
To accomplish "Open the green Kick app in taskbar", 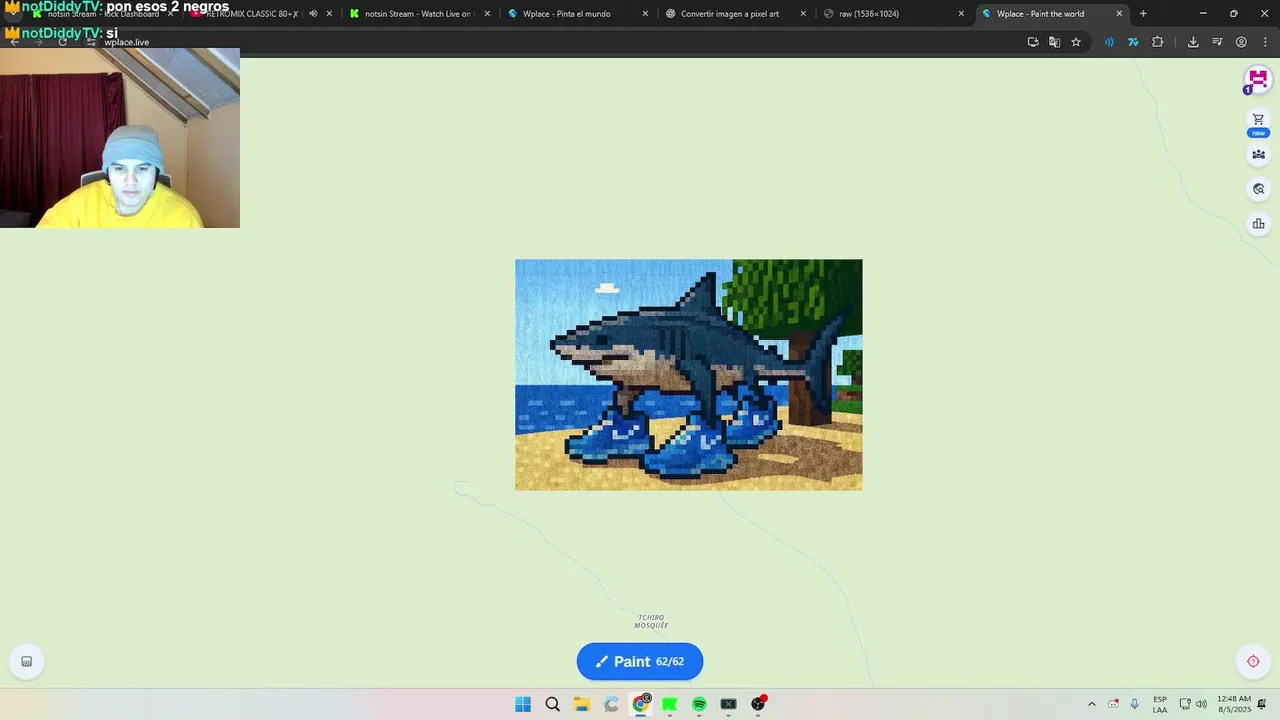I will click(670, 704).
